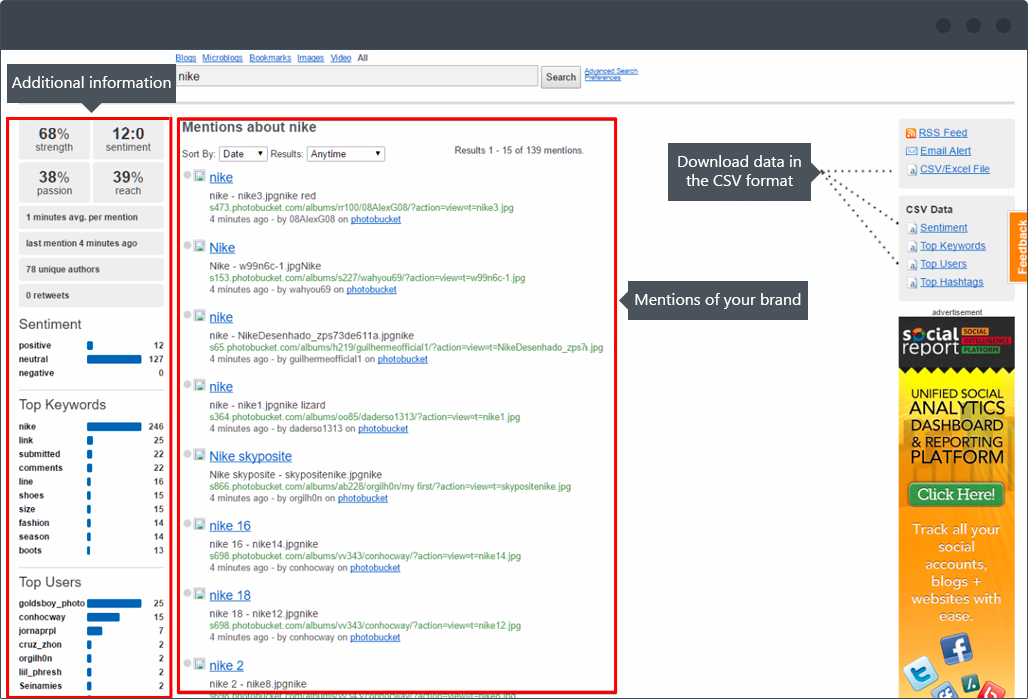Click the blue bar for goldsboy_photo user
Image resolution: width=1028 pixels, height=700 pixels.
114,603
